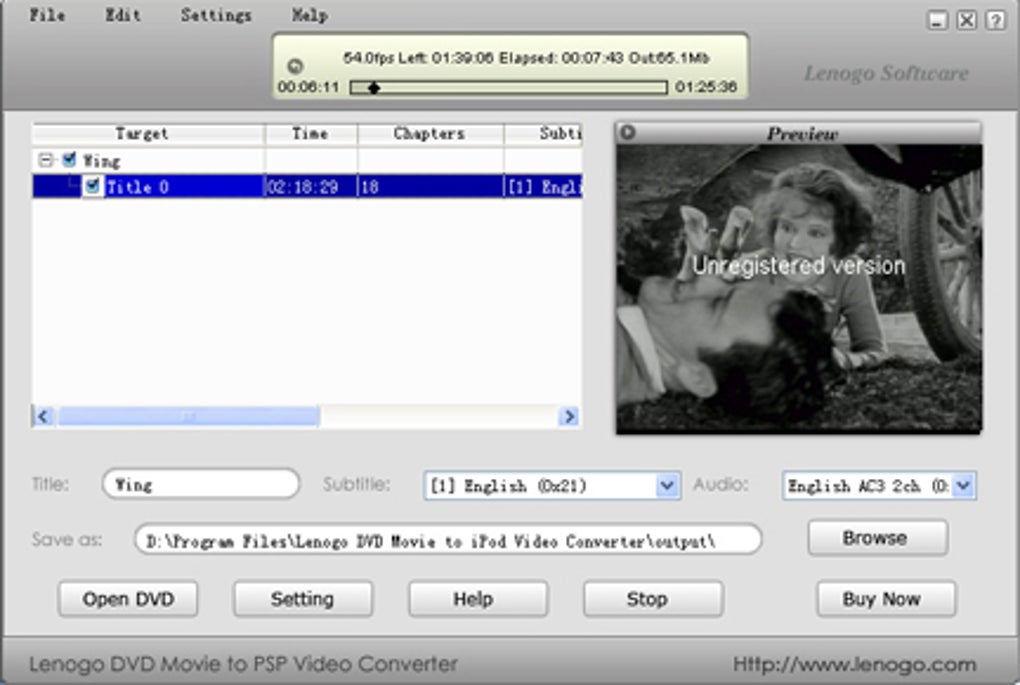Click the list's right scroll arrow
Image resolution: width=1020 pixels, height=685 pixels.
(x=569, y=416)
